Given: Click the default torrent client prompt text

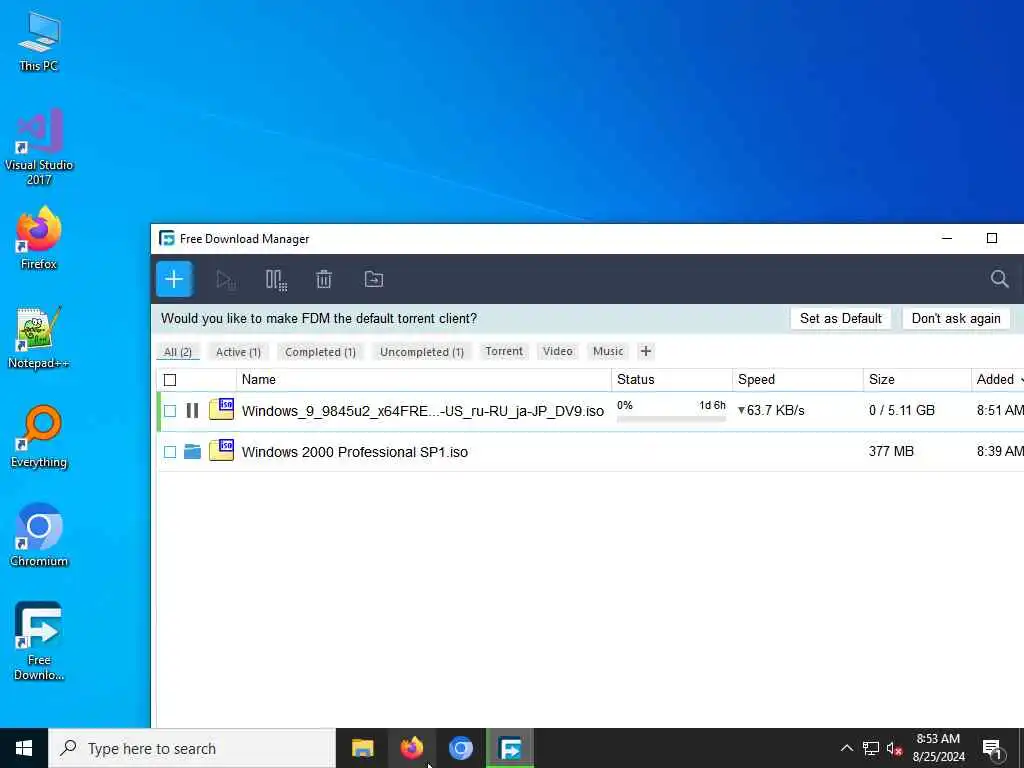Looking at the screenshot, I should point(319,319).
